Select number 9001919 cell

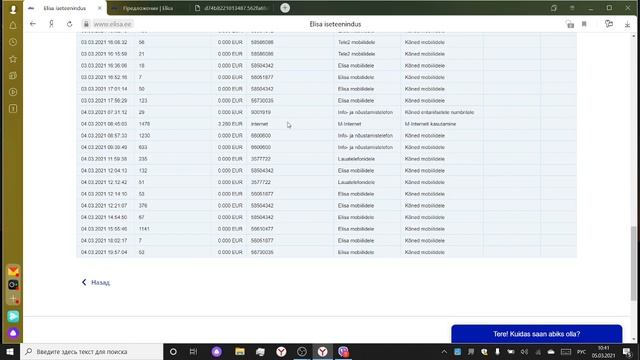pyautogui.click(x=261, y=112)
